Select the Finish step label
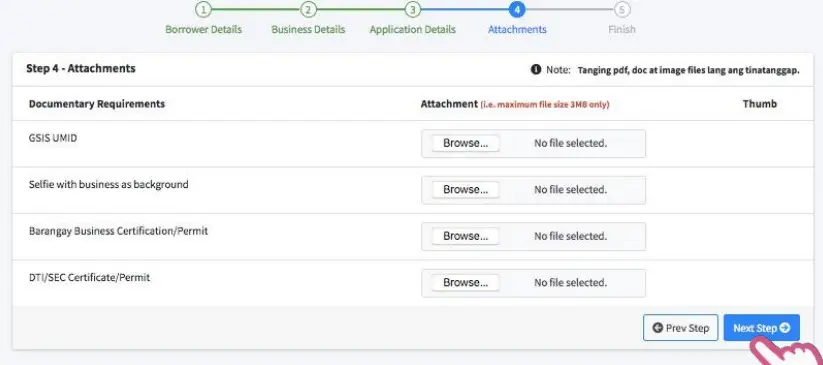The width and height of the screenshot is (823, 365). 622,29
